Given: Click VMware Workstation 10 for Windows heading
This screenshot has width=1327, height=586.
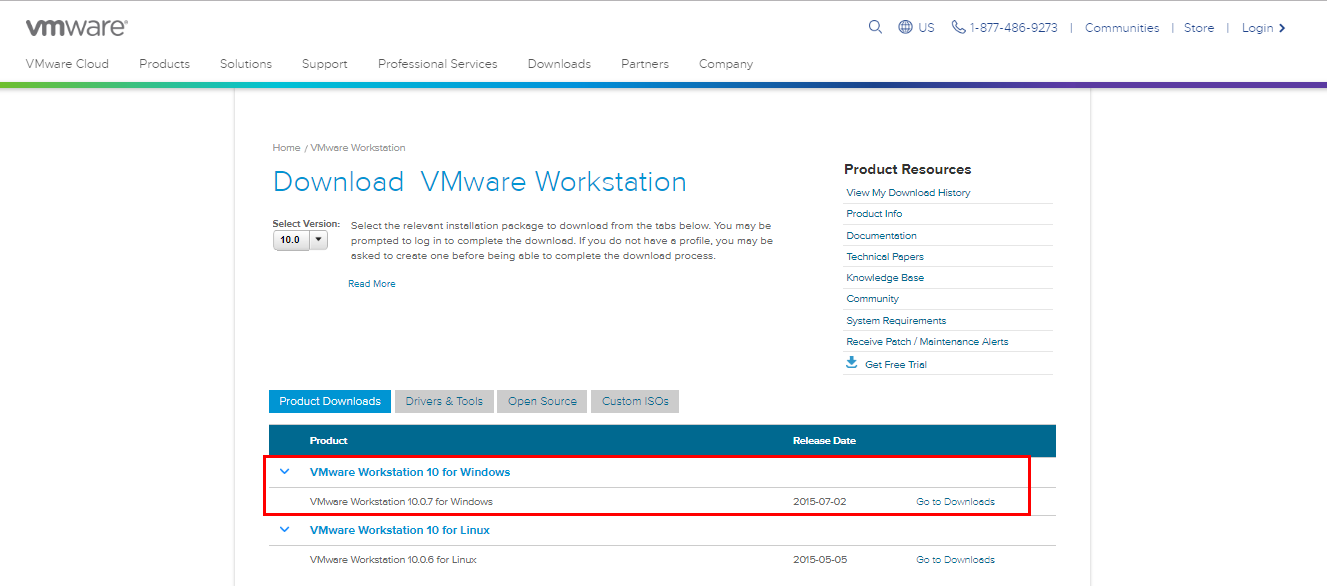Looking at the screenshot, I should click(410, 472).
